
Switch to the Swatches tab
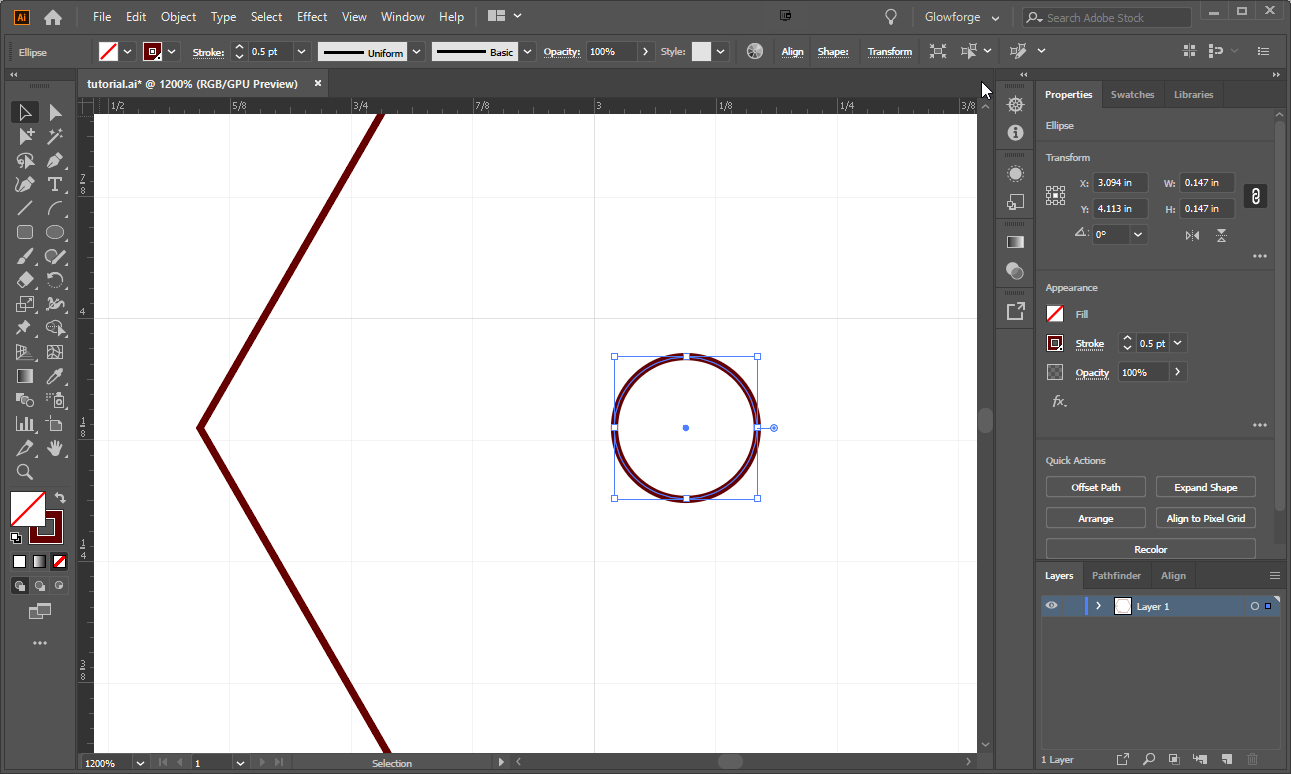(x=1132, y=95)
